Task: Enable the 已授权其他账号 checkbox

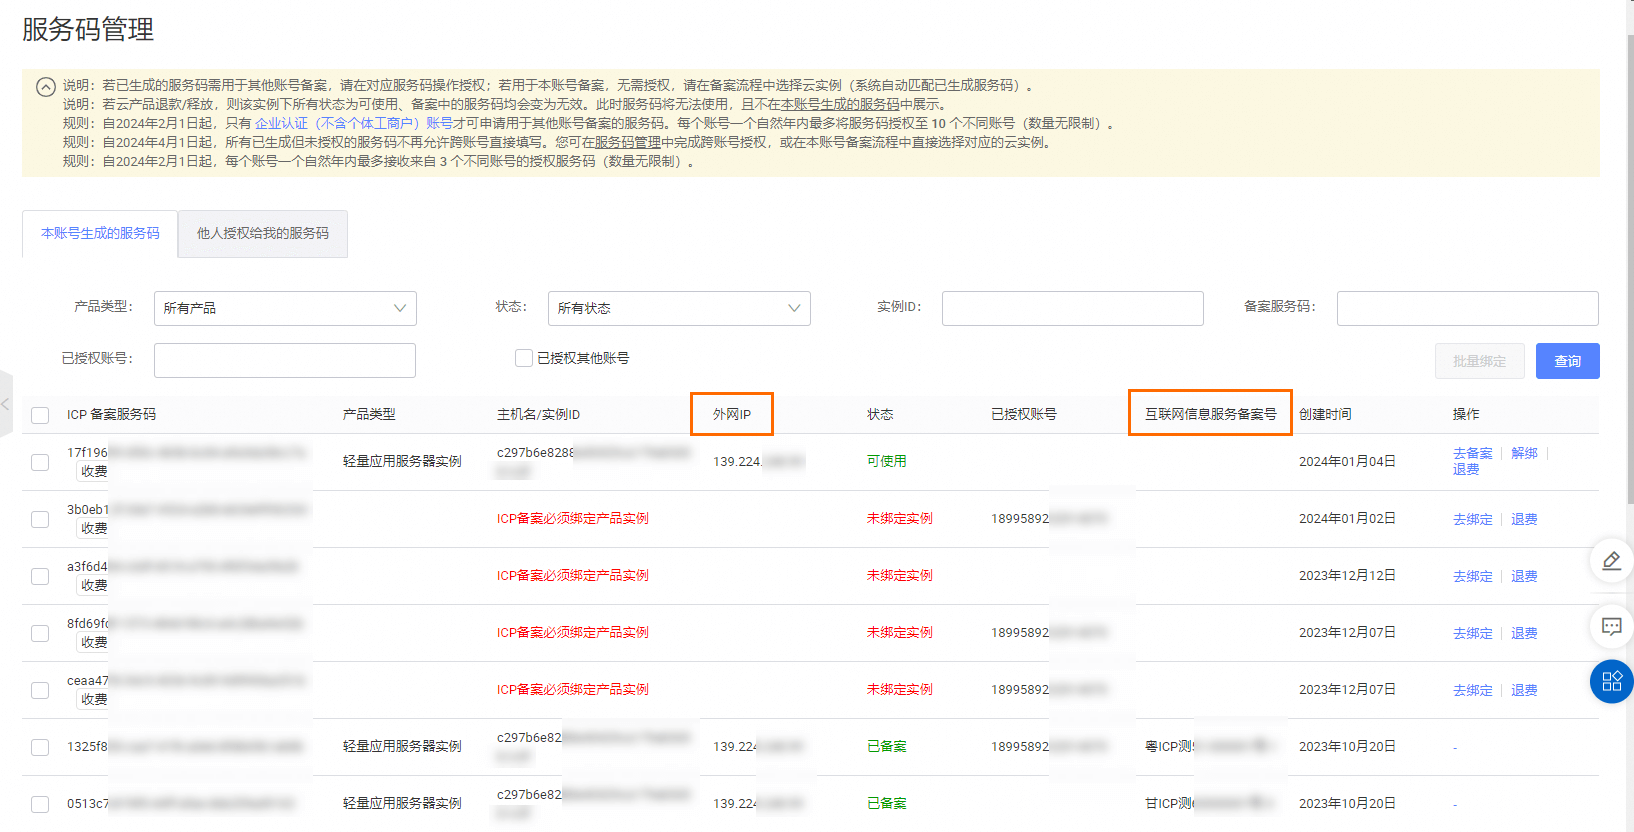Action: click(x=523, y=358)
